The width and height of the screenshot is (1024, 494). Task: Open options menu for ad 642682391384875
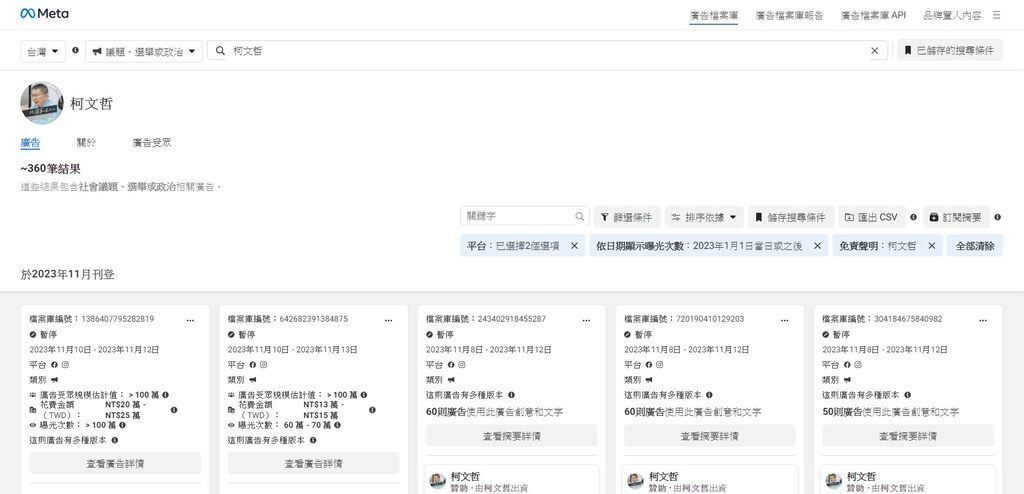[389, 320]
